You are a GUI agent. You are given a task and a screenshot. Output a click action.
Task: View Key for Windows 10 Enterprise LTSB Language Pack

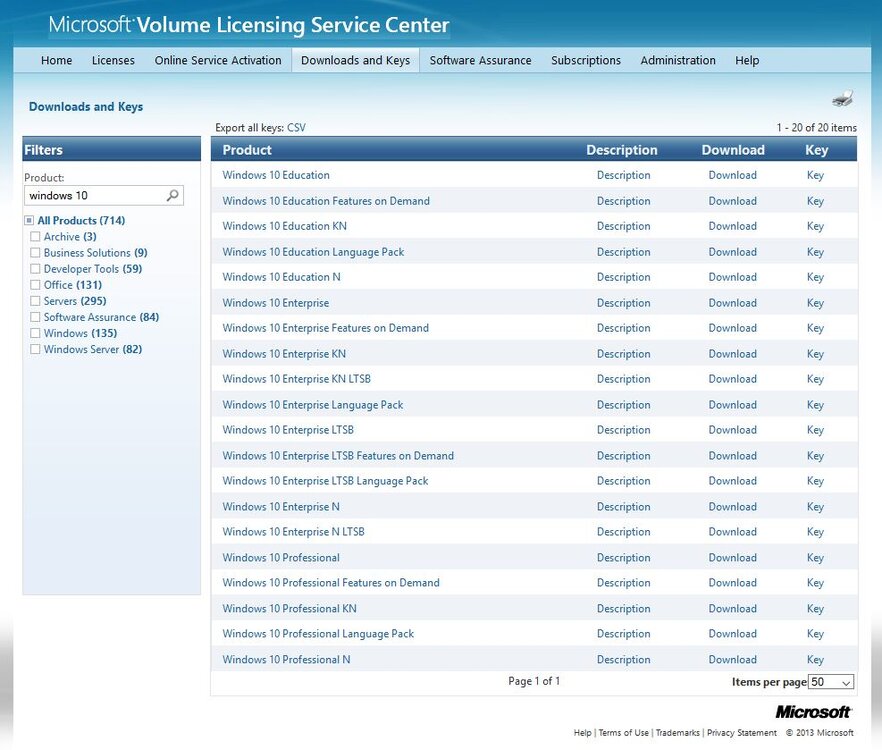coord(815,481)
